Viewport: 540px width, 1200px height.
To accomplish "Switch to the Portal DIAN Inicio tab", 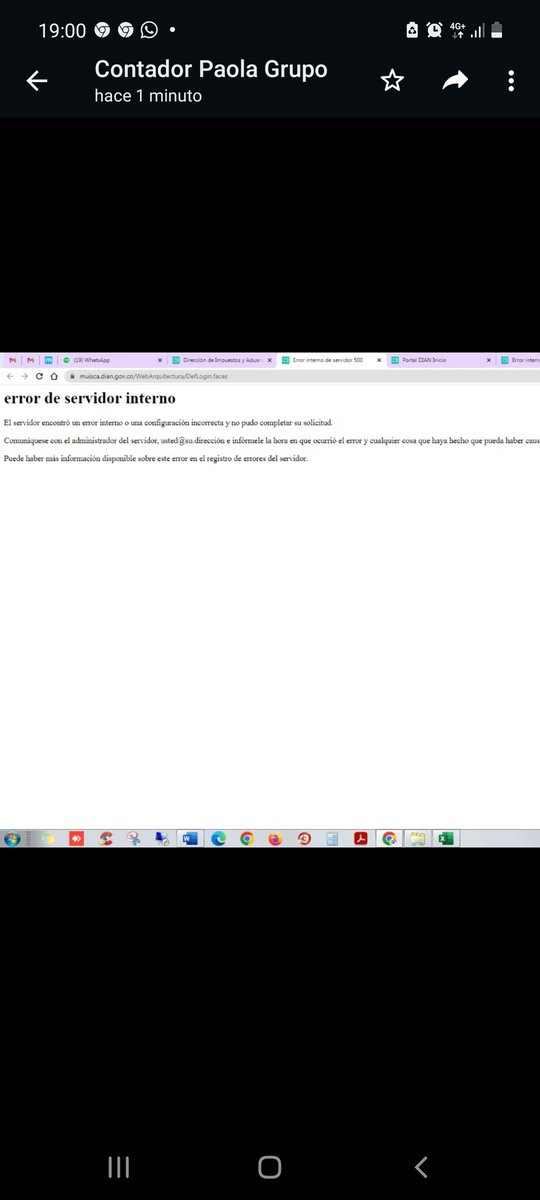I will [x=440, y=360].
